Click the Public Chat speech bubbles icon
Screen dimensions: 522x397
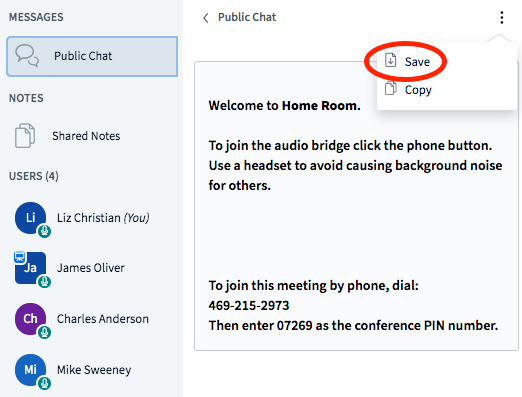27,56
